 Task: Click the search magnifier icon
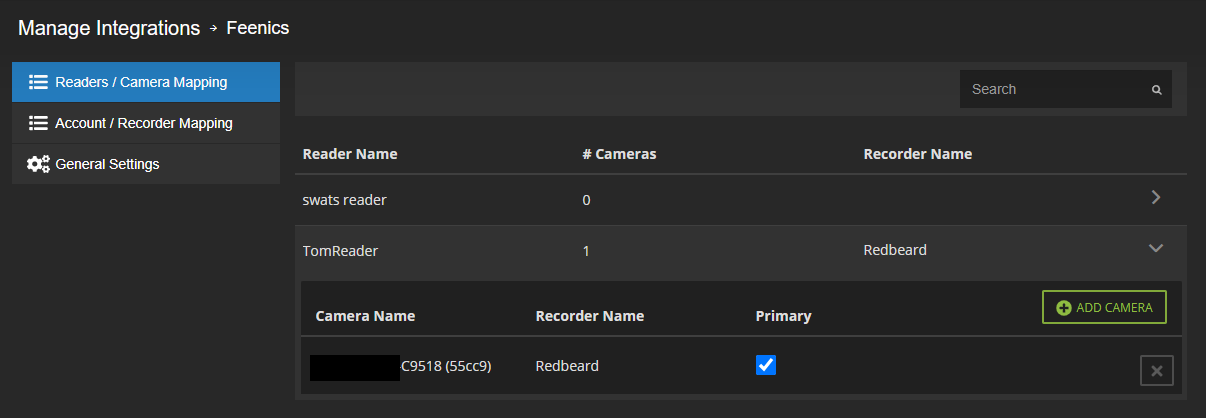click(x=1156, y=90)
